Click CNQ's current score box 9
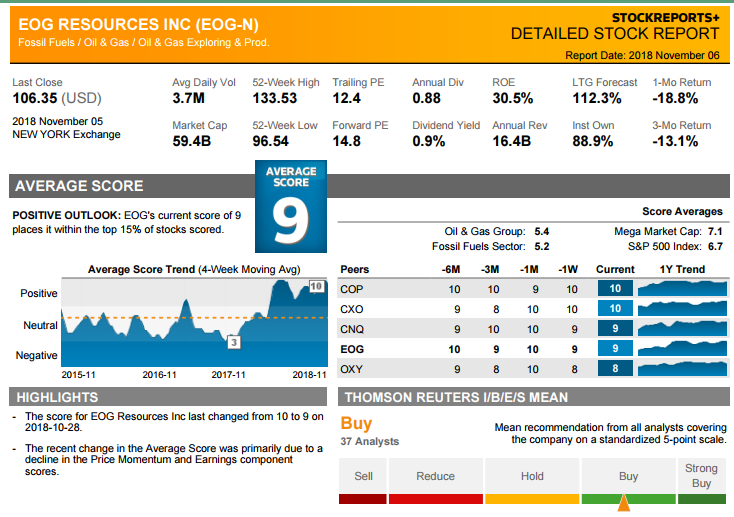 615,329
